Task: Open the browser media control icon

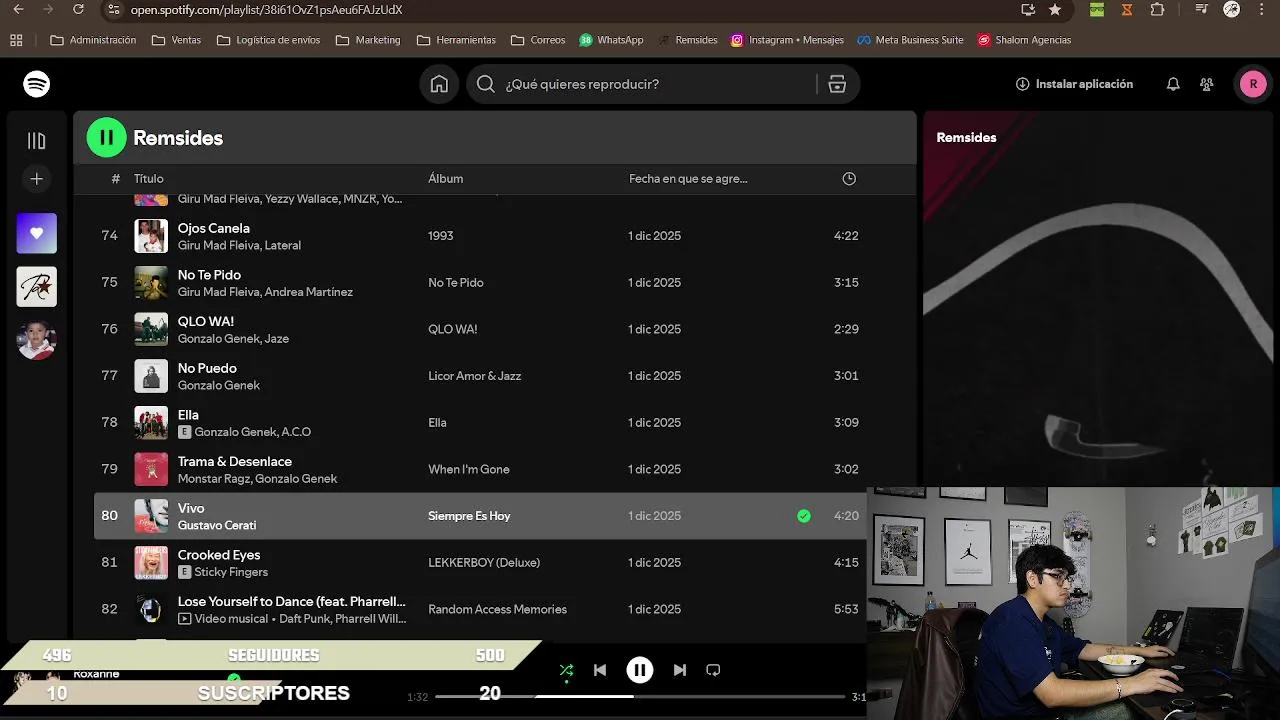Action: pos(1202,9)
